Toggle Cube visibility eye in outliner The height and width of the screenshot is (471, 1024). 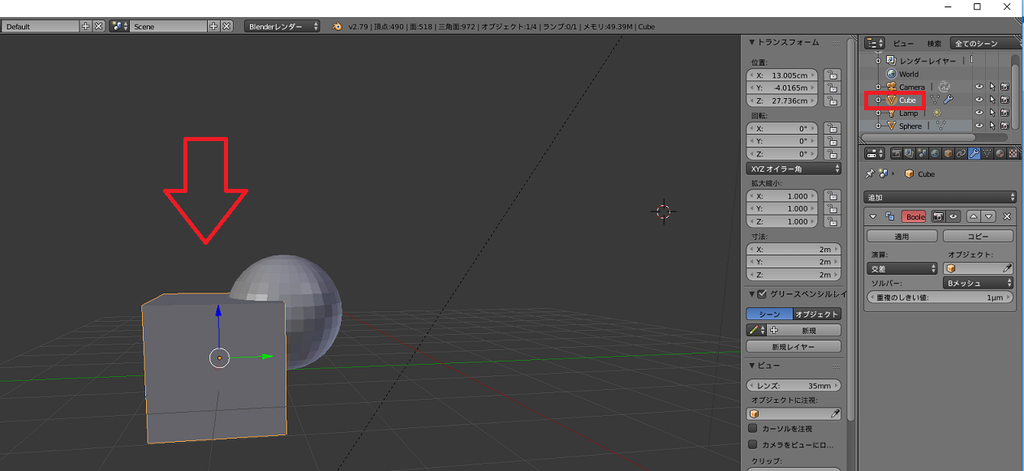pos(979,100)
